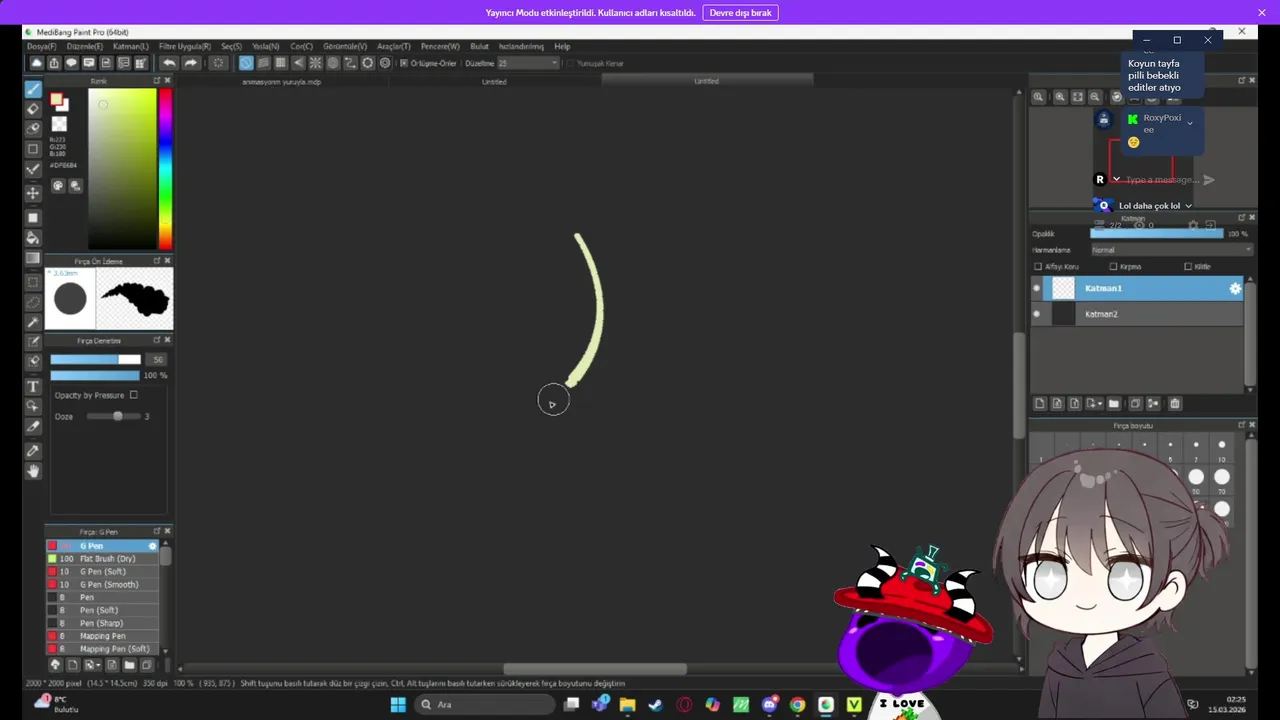
Task: Add a new brush in brush panel
Action: (x=72, y=665)
